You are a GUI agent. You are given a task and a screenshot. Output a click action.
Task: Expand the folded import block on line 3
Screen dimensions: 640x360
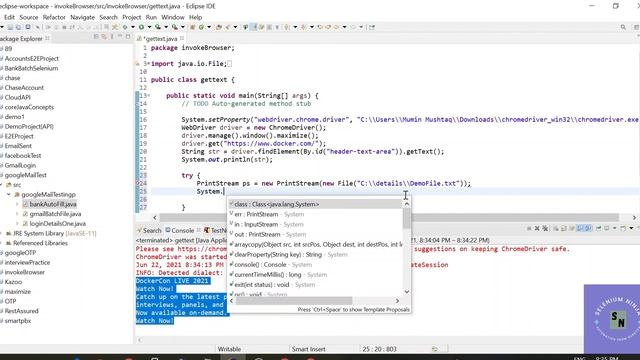pyautogui.click(x=149, y=64)
